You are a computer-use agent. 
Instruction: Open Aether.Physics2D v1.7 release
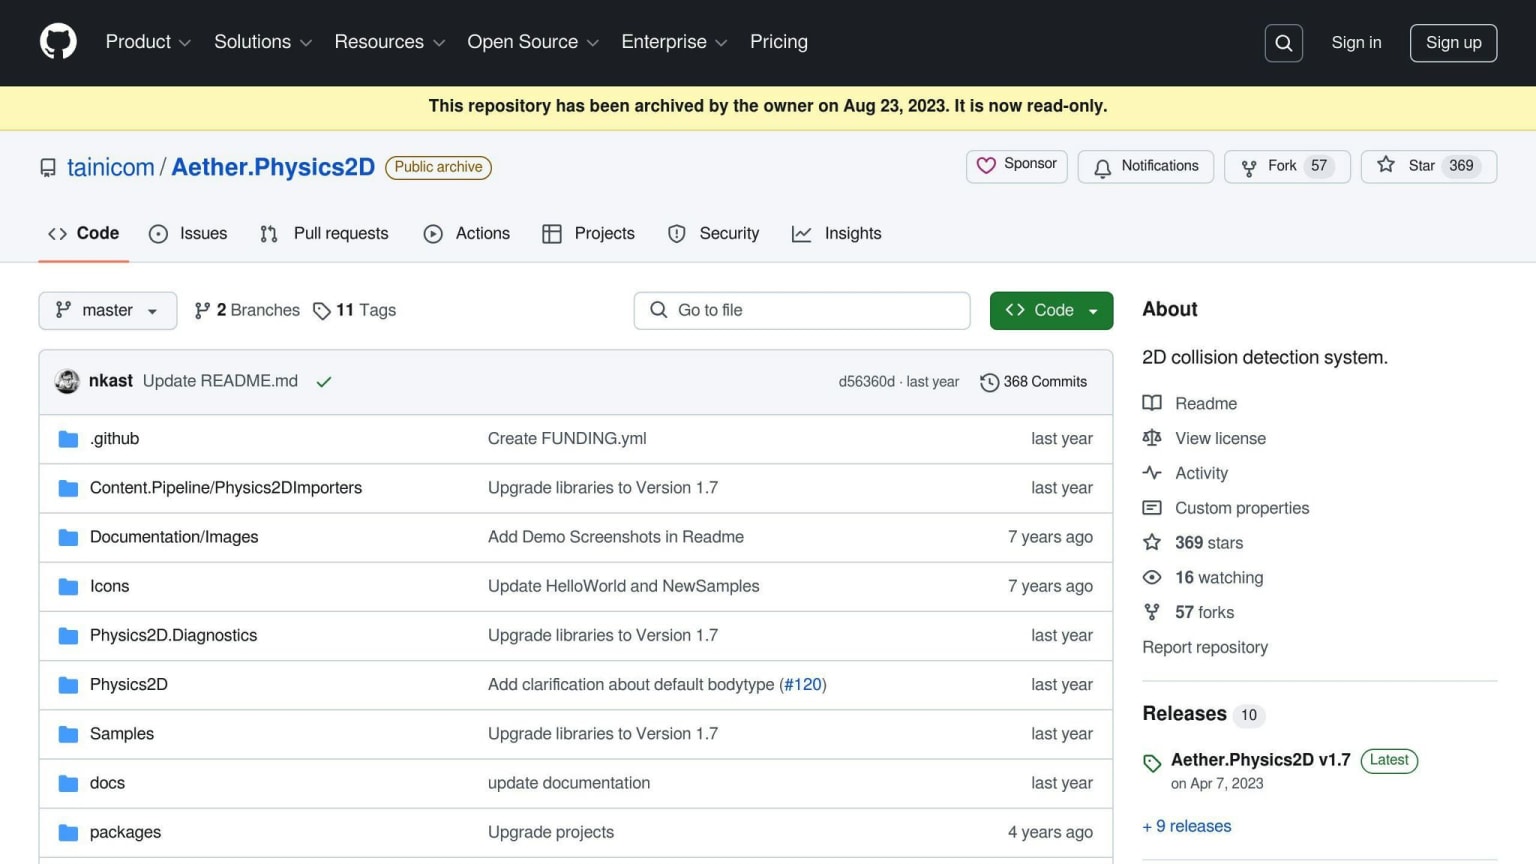(1260, 760)
